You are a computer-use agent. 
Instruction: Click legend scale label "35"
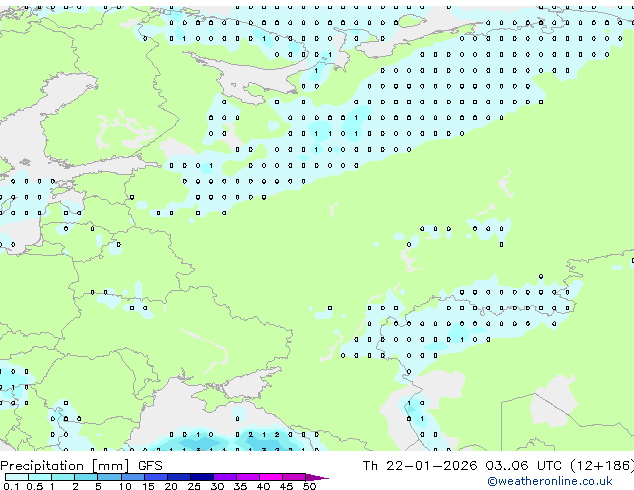tap(241, 486)
